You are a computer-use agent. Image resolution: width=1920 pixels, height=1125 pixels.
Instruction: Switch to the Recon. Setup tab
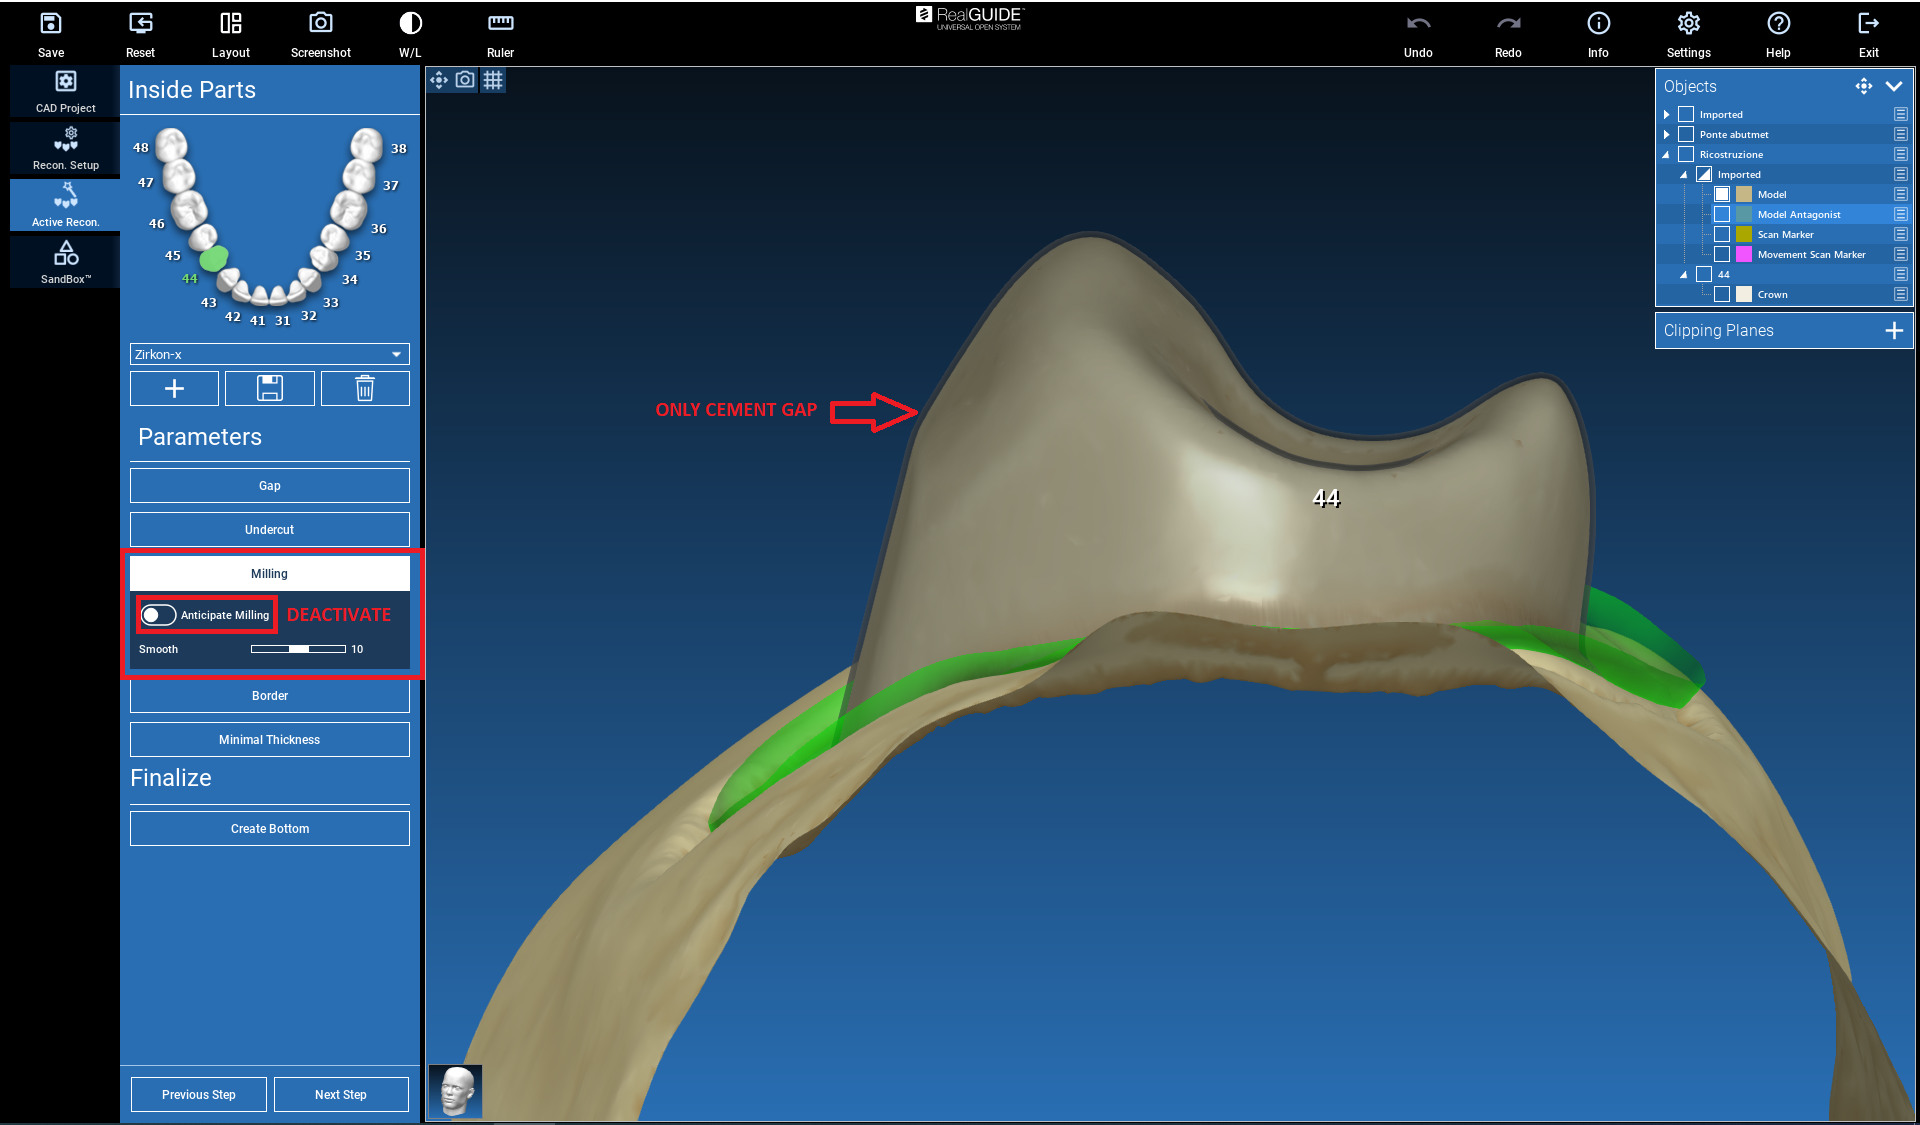(66, 148)
